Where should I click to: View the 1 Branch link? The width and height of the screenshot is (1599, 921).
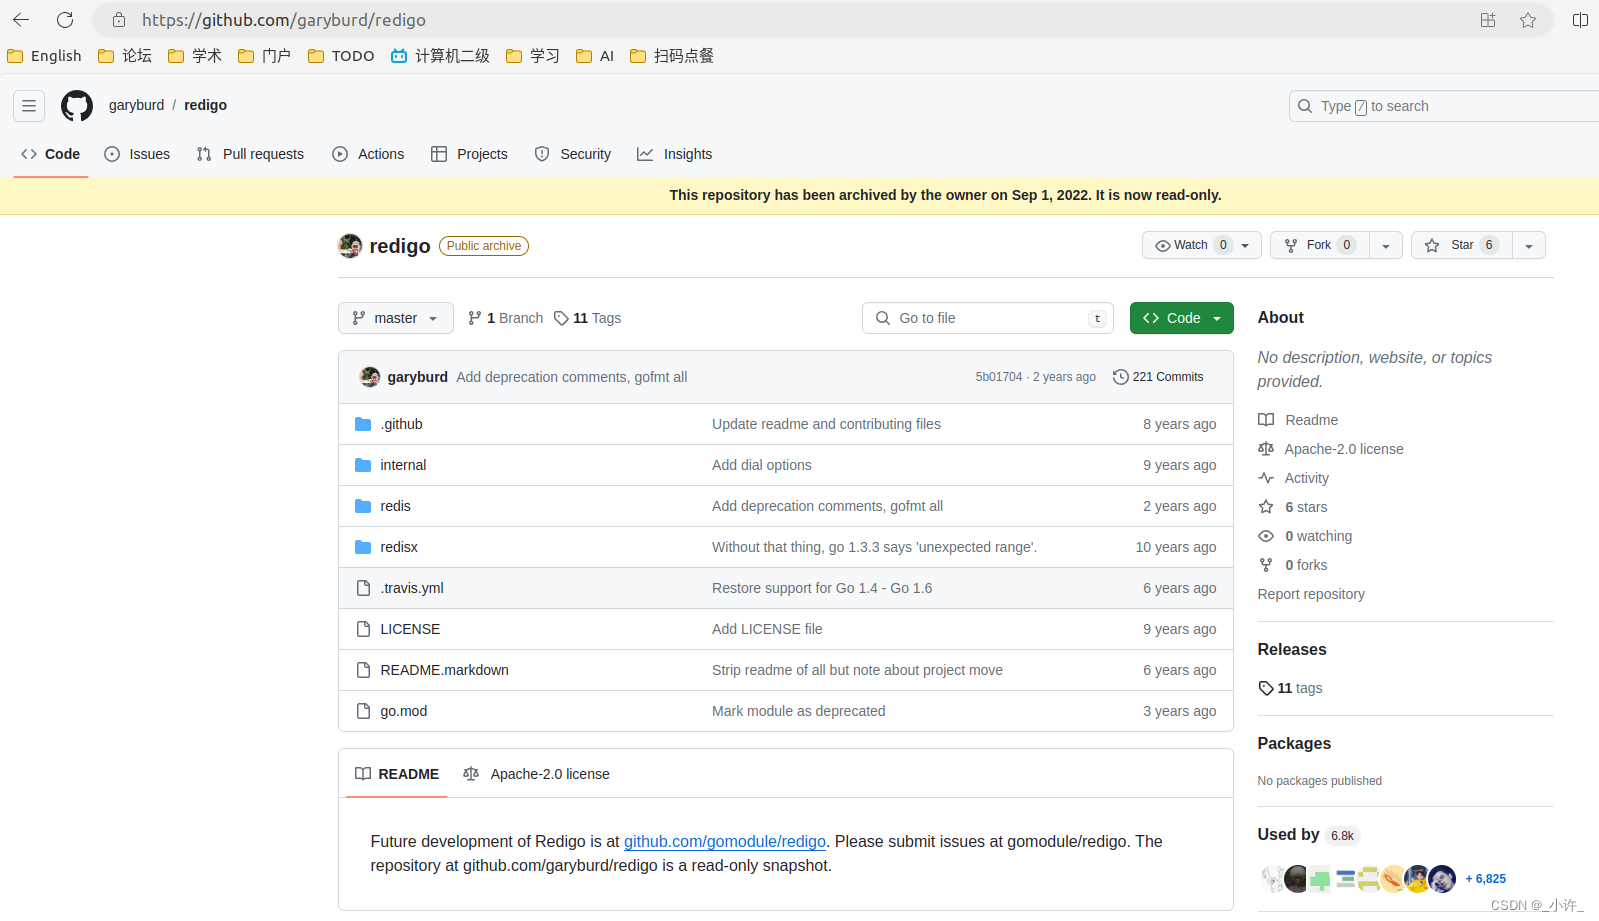[505, 318]
